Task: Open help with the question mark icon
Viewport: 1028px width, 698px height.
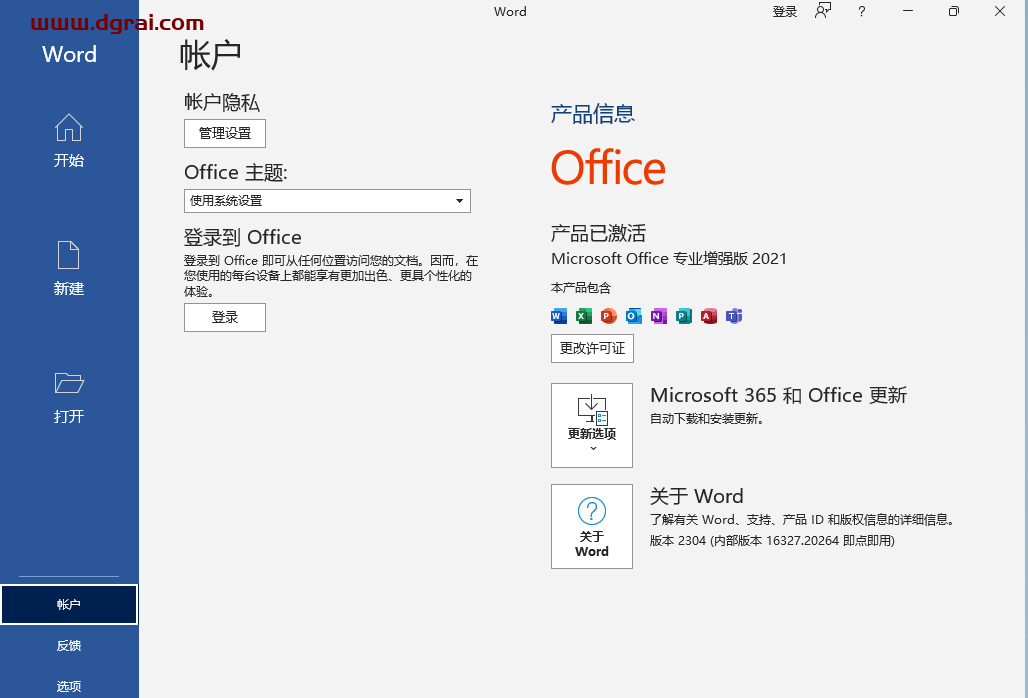Action: [861, 11]
